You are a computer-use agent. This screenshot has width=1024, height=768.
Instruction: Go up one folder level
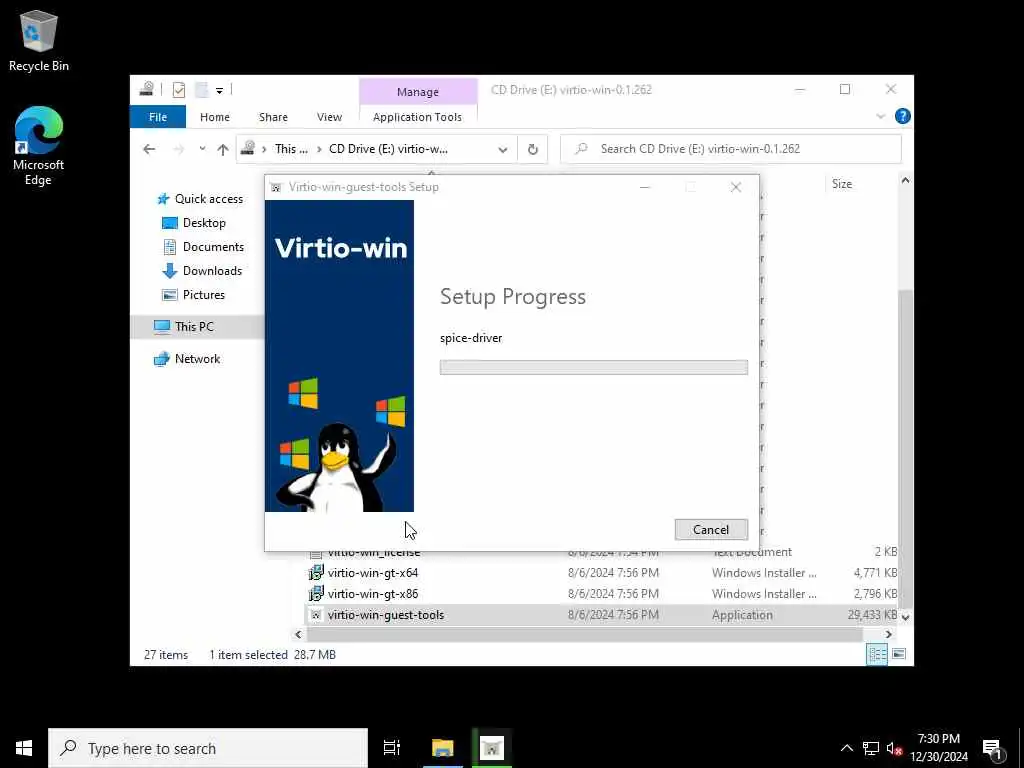[x=223, y=150]
